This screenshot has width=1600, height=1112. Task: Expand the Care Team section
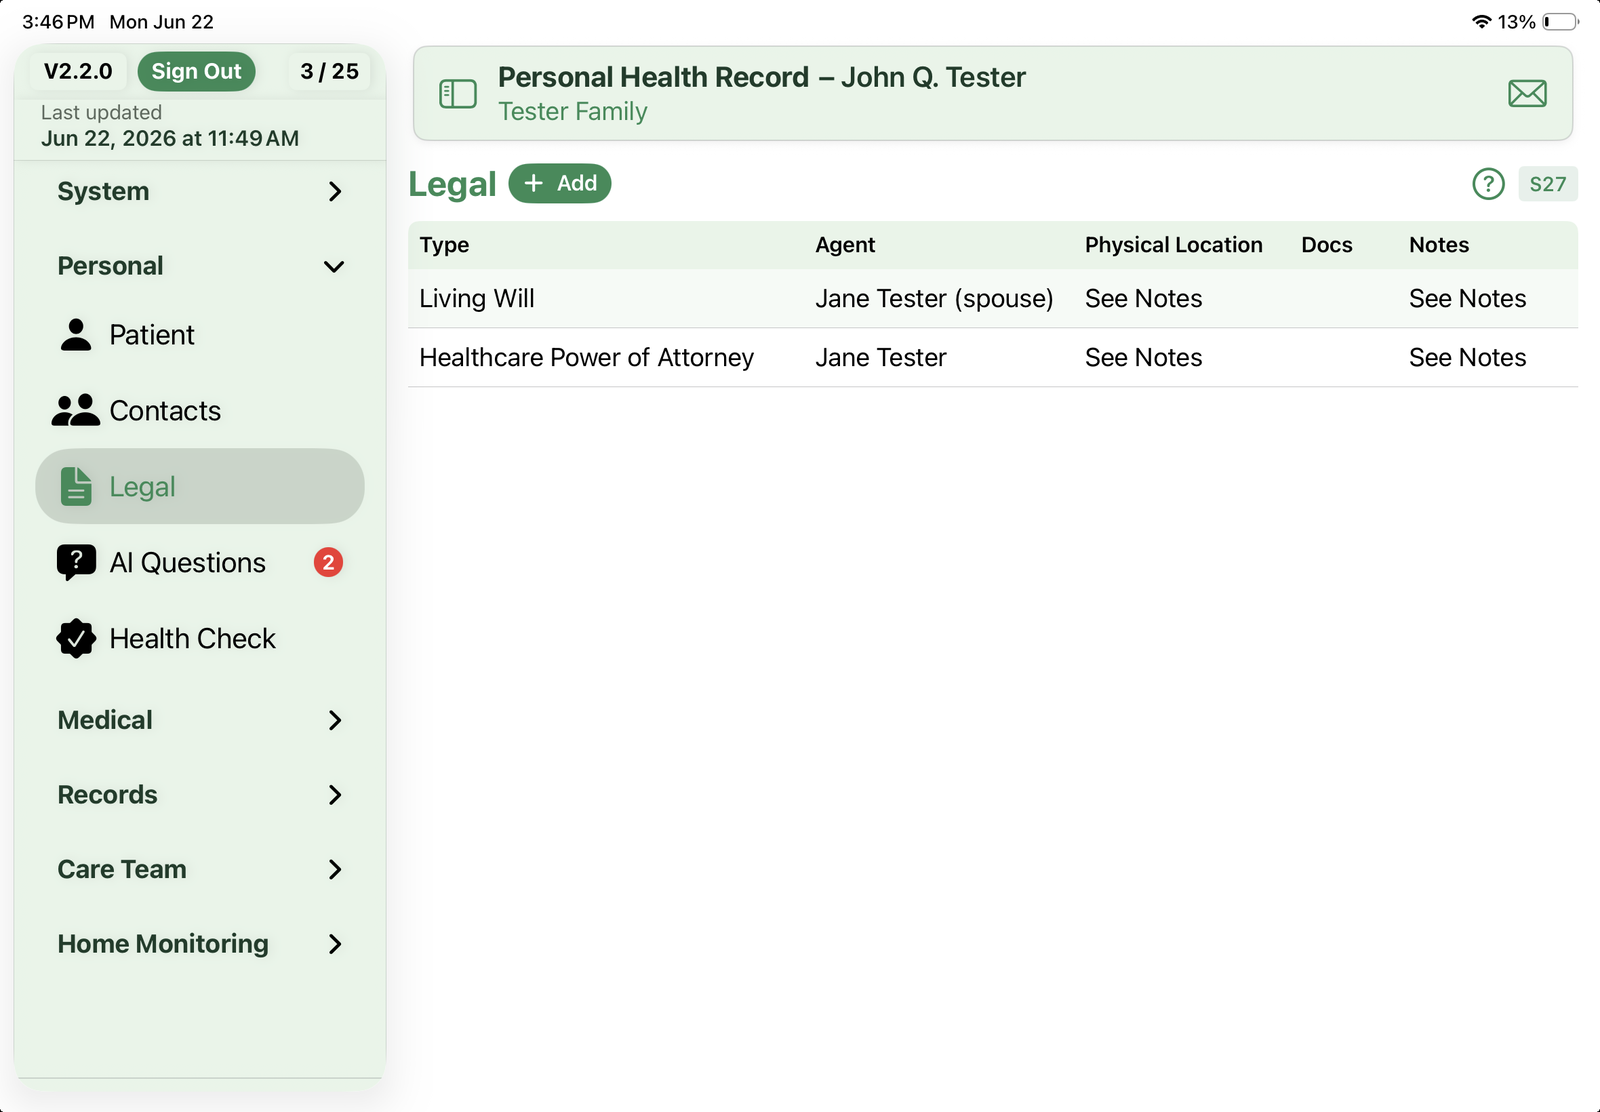[x=200, y=869]
